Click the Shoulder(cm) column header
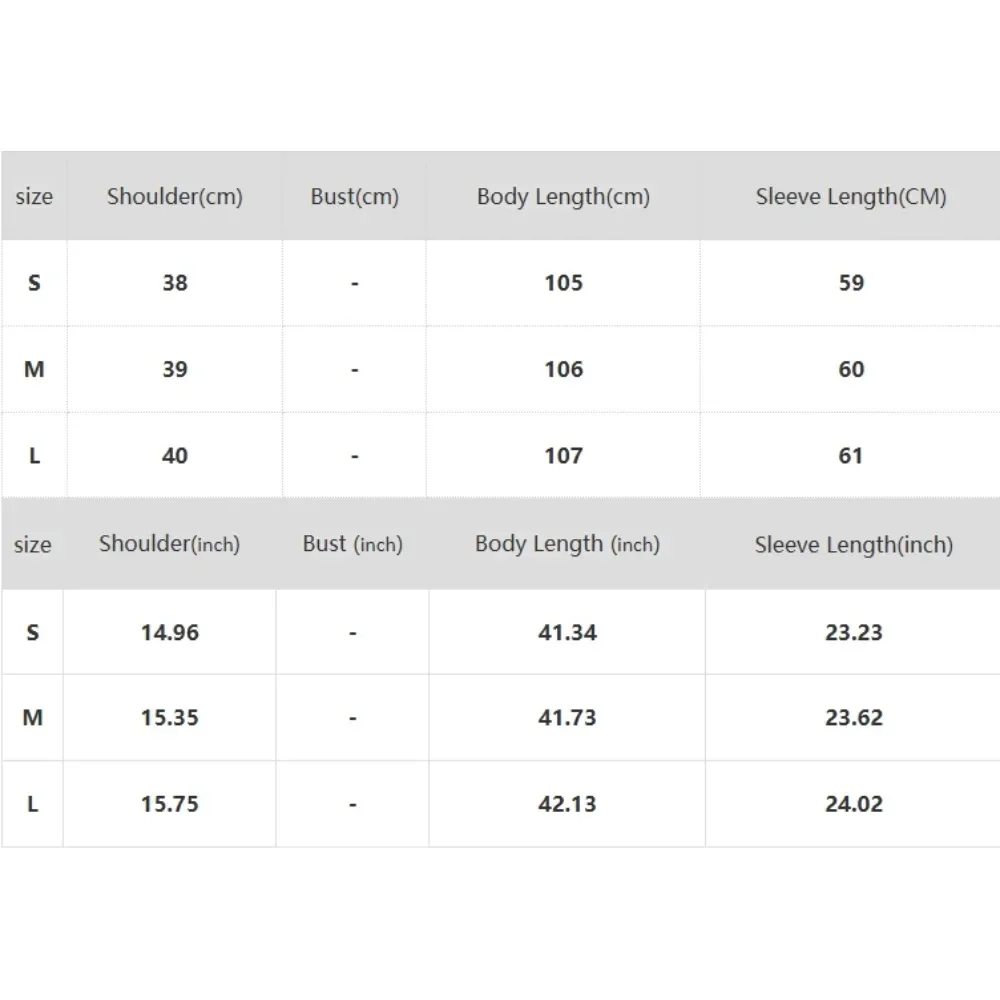1000x1000 pixels. [175, 196]
